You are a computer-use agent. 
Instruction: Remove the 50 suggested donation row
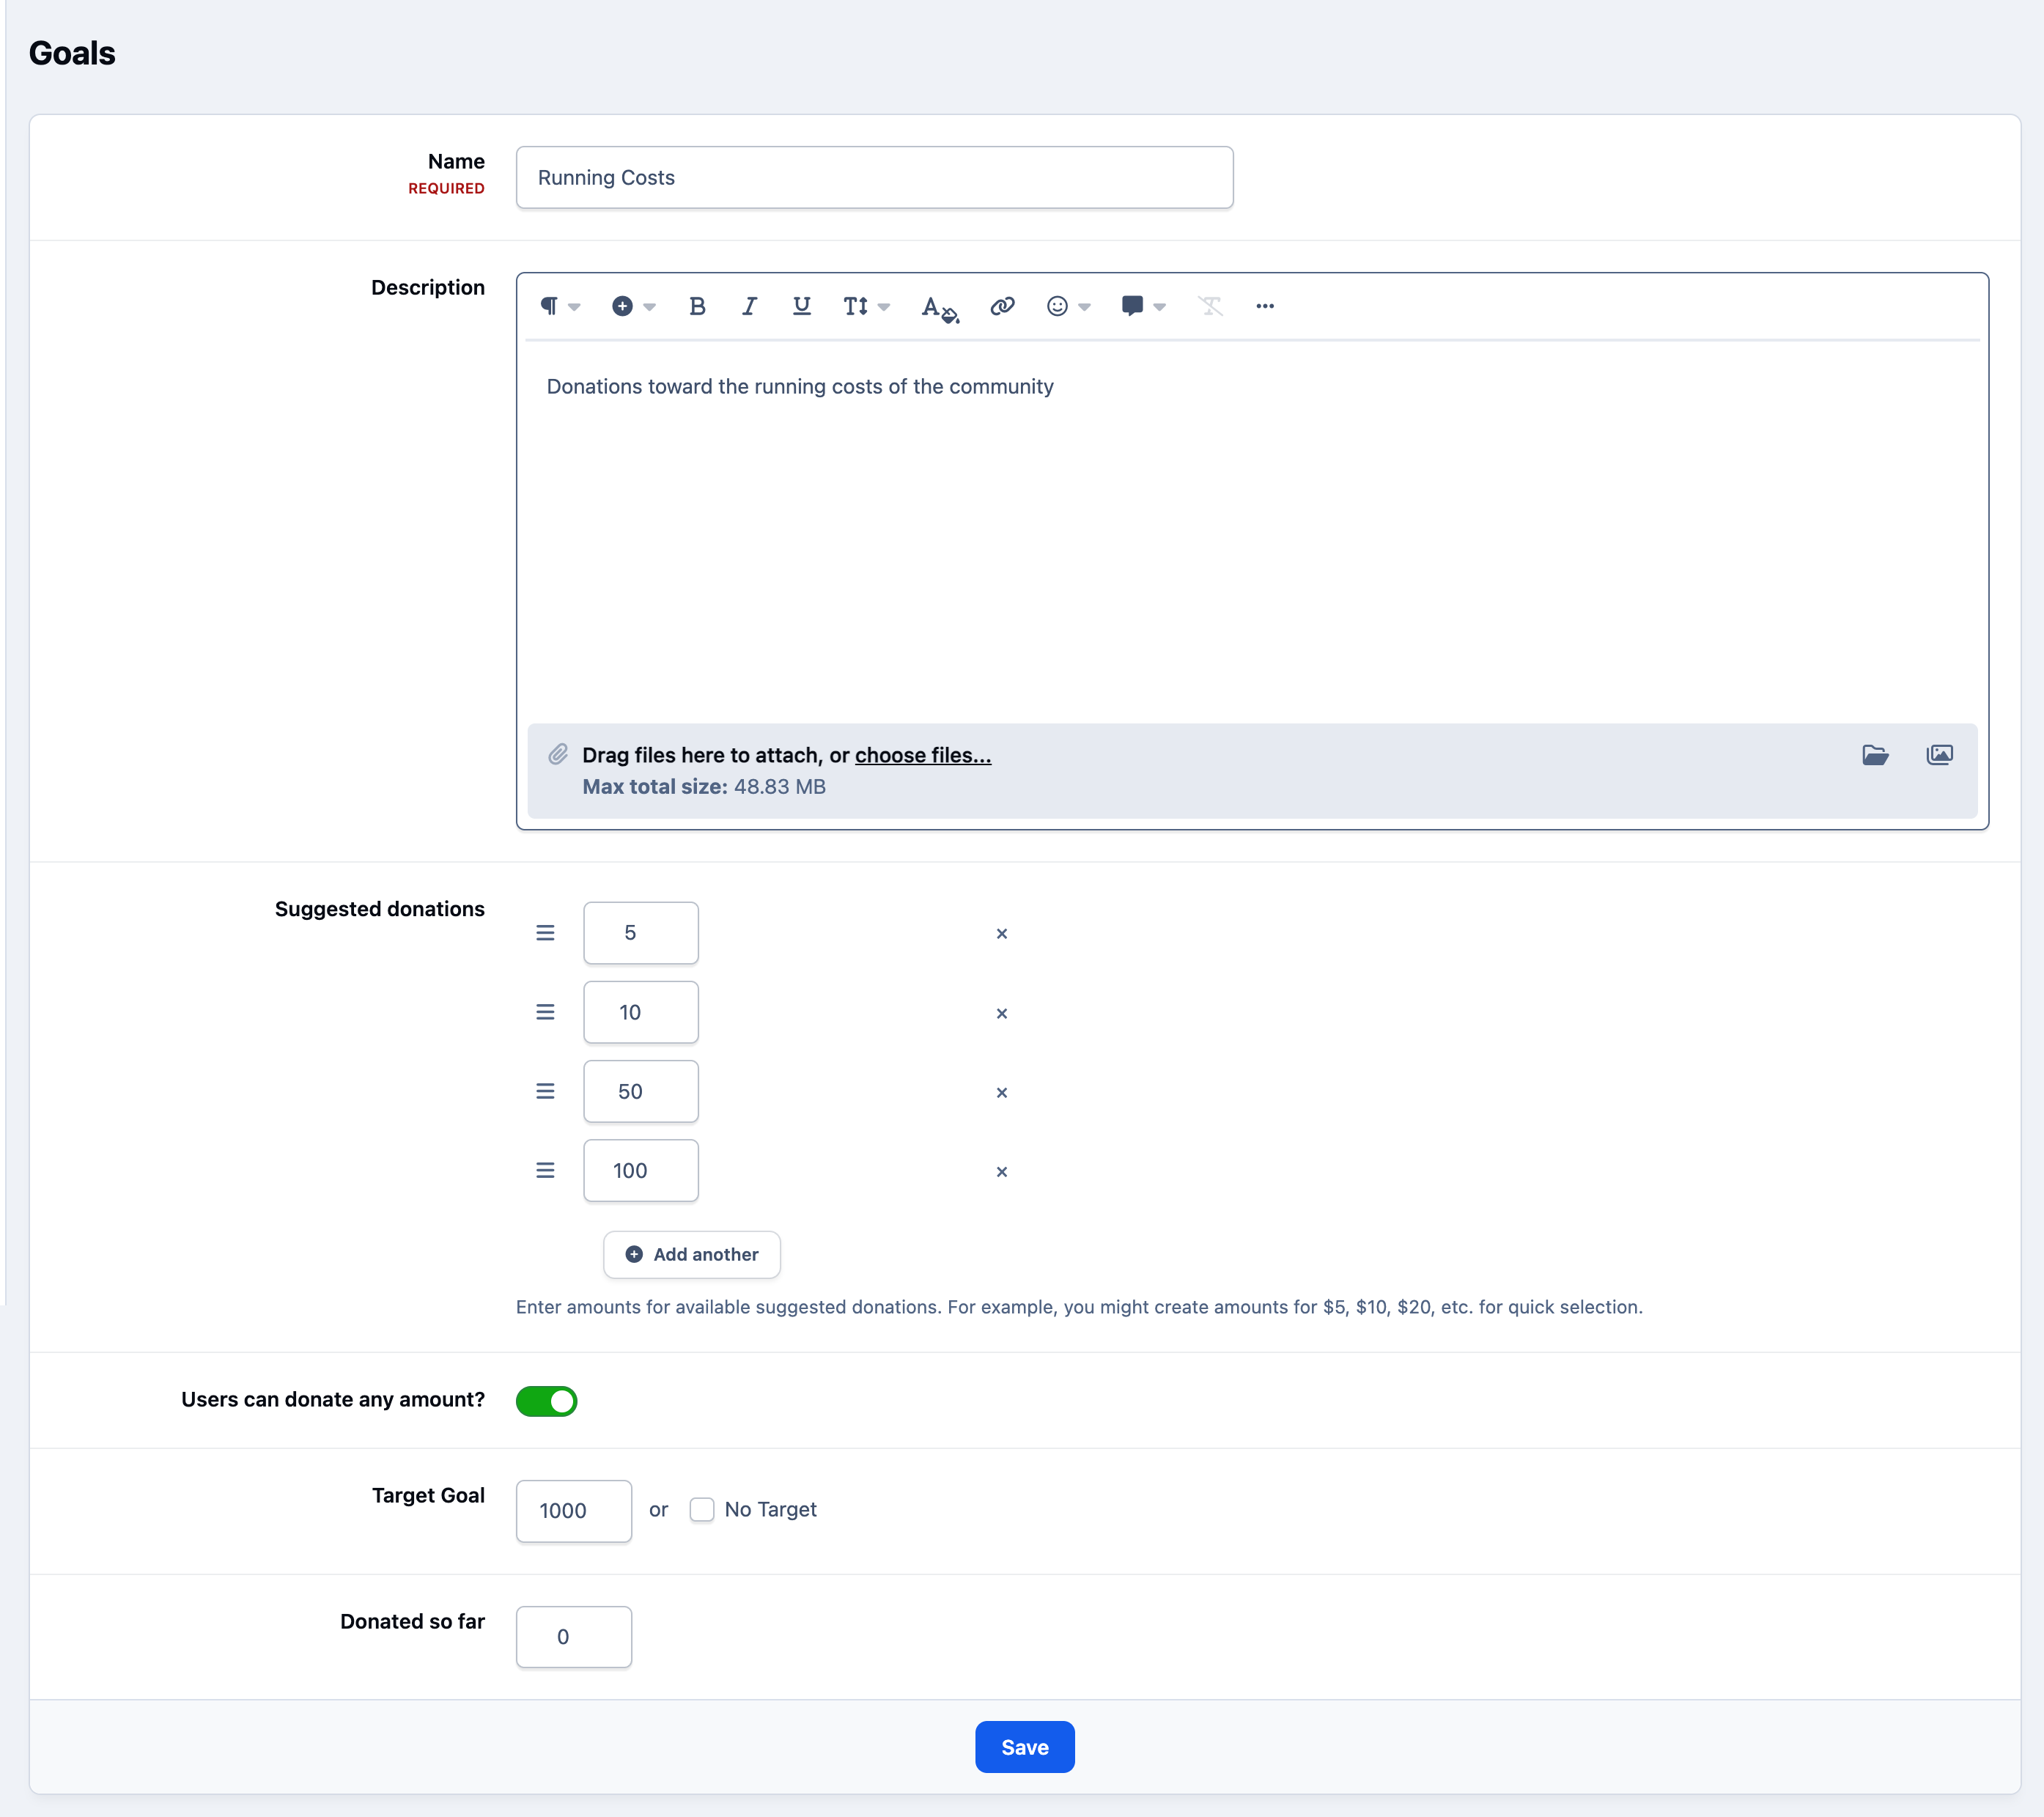(x=1001, y=1092)
